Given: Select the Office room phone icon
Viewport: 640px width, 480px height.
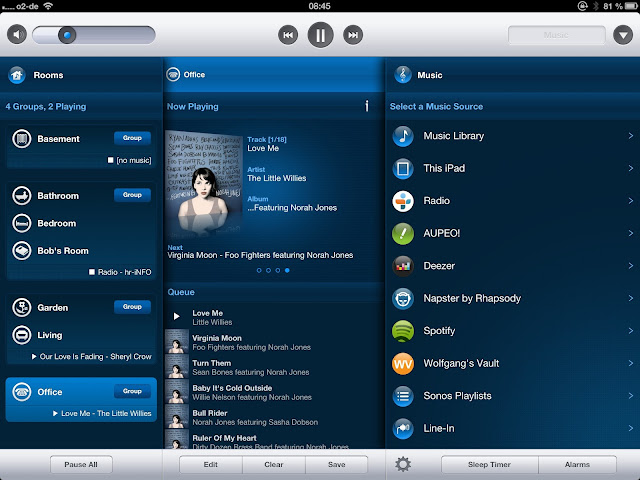Looking at the screenshot, I should [x=22, y=392].
